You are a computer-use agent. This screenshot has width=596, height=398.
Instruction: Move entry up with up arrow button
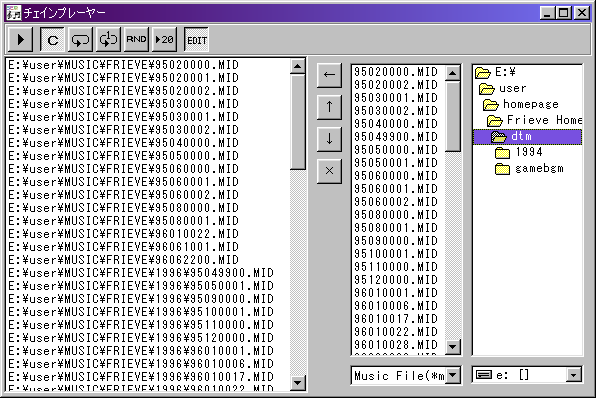click(329, 107)
